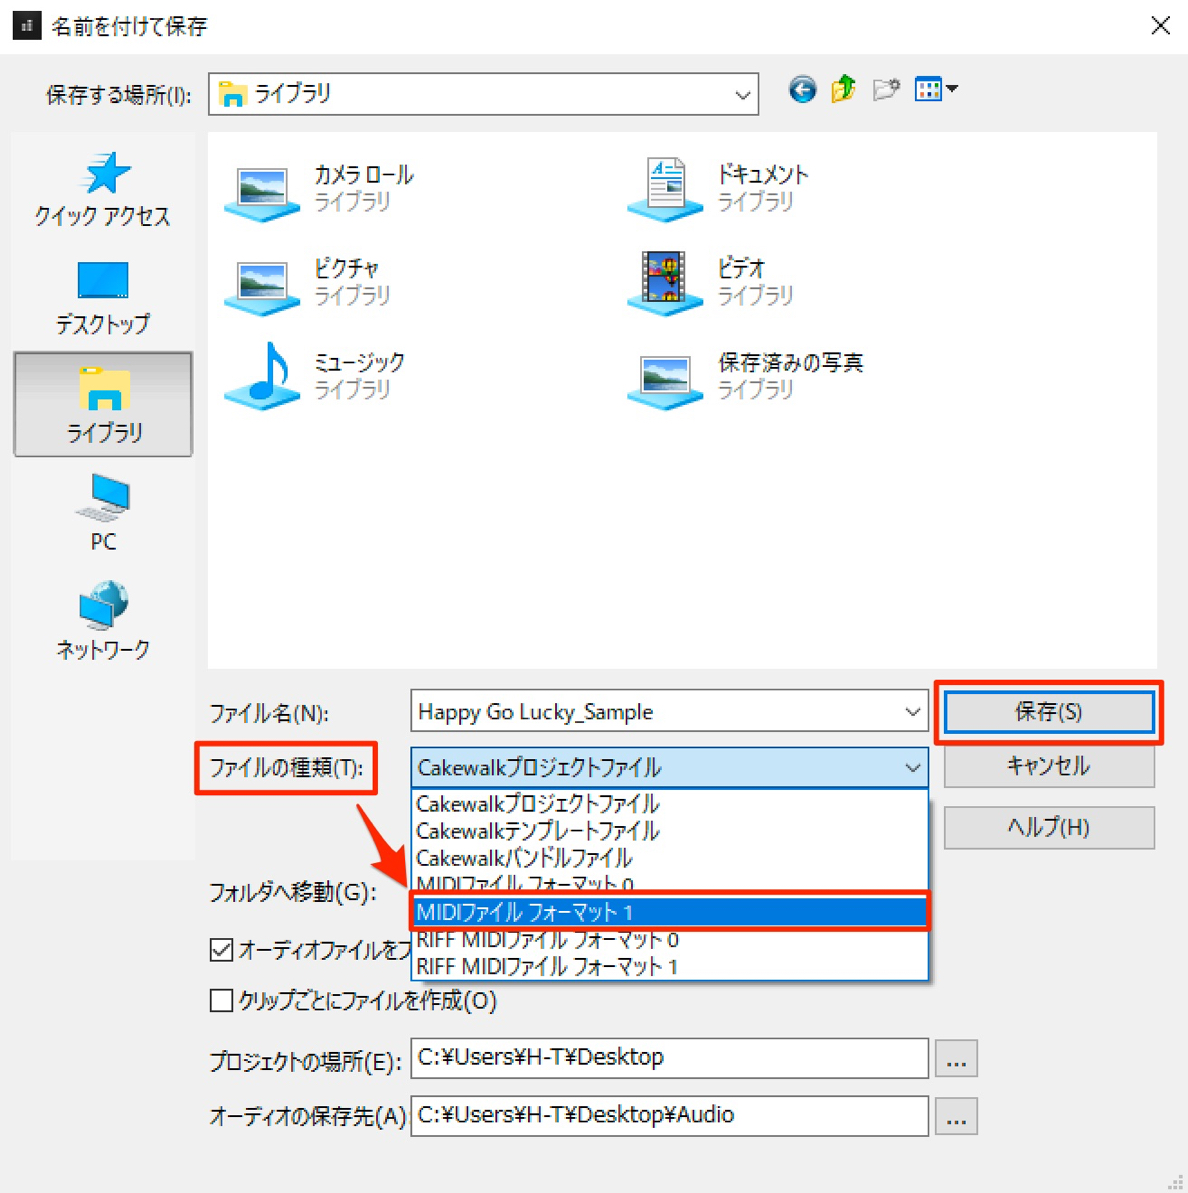1188x1193 pixels.
Task: Select Libraries in the places sidebar
Action: 104,404
